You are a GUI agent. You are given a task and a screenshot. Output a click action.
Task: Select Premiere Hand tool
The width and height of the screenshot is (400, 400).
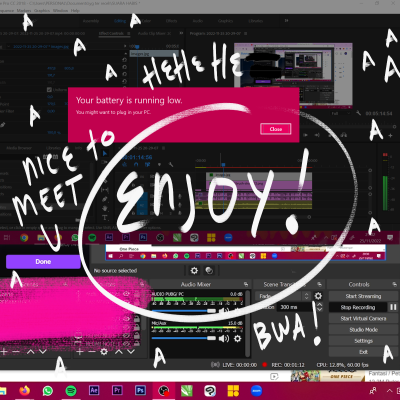click(105, 208)
